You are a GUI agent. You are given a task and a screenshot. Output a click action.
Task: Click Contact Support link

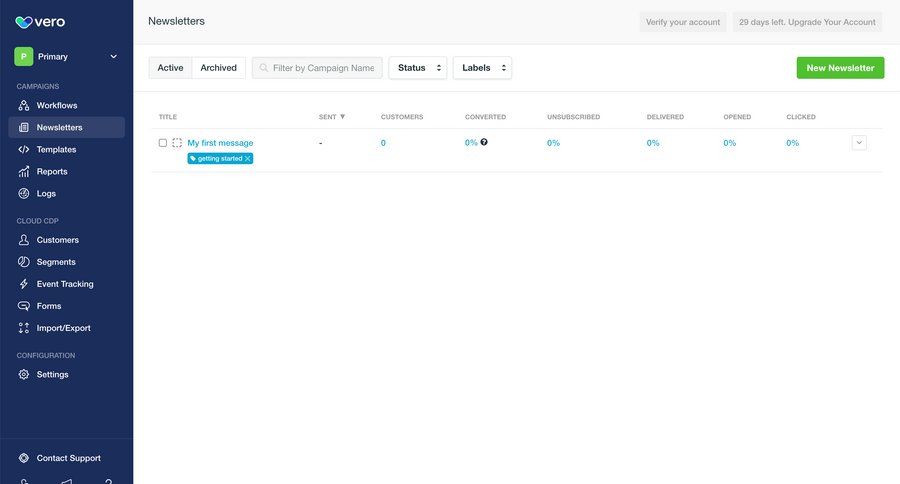[67, 458]
